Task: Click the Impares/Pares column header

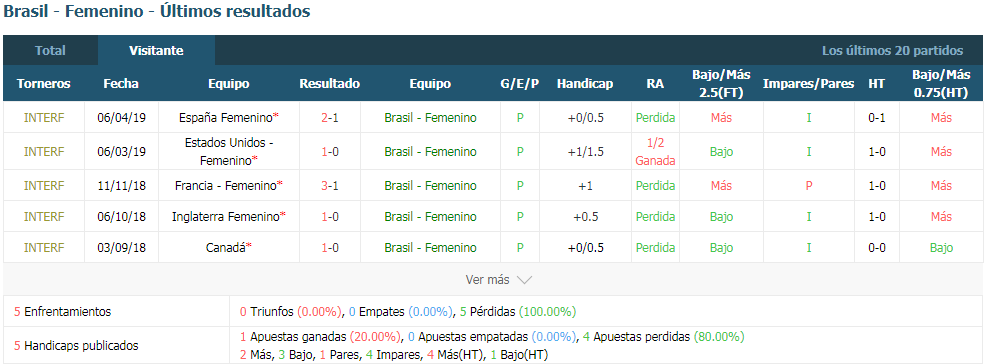Action: pyautogui.click(x=808, y=83)
